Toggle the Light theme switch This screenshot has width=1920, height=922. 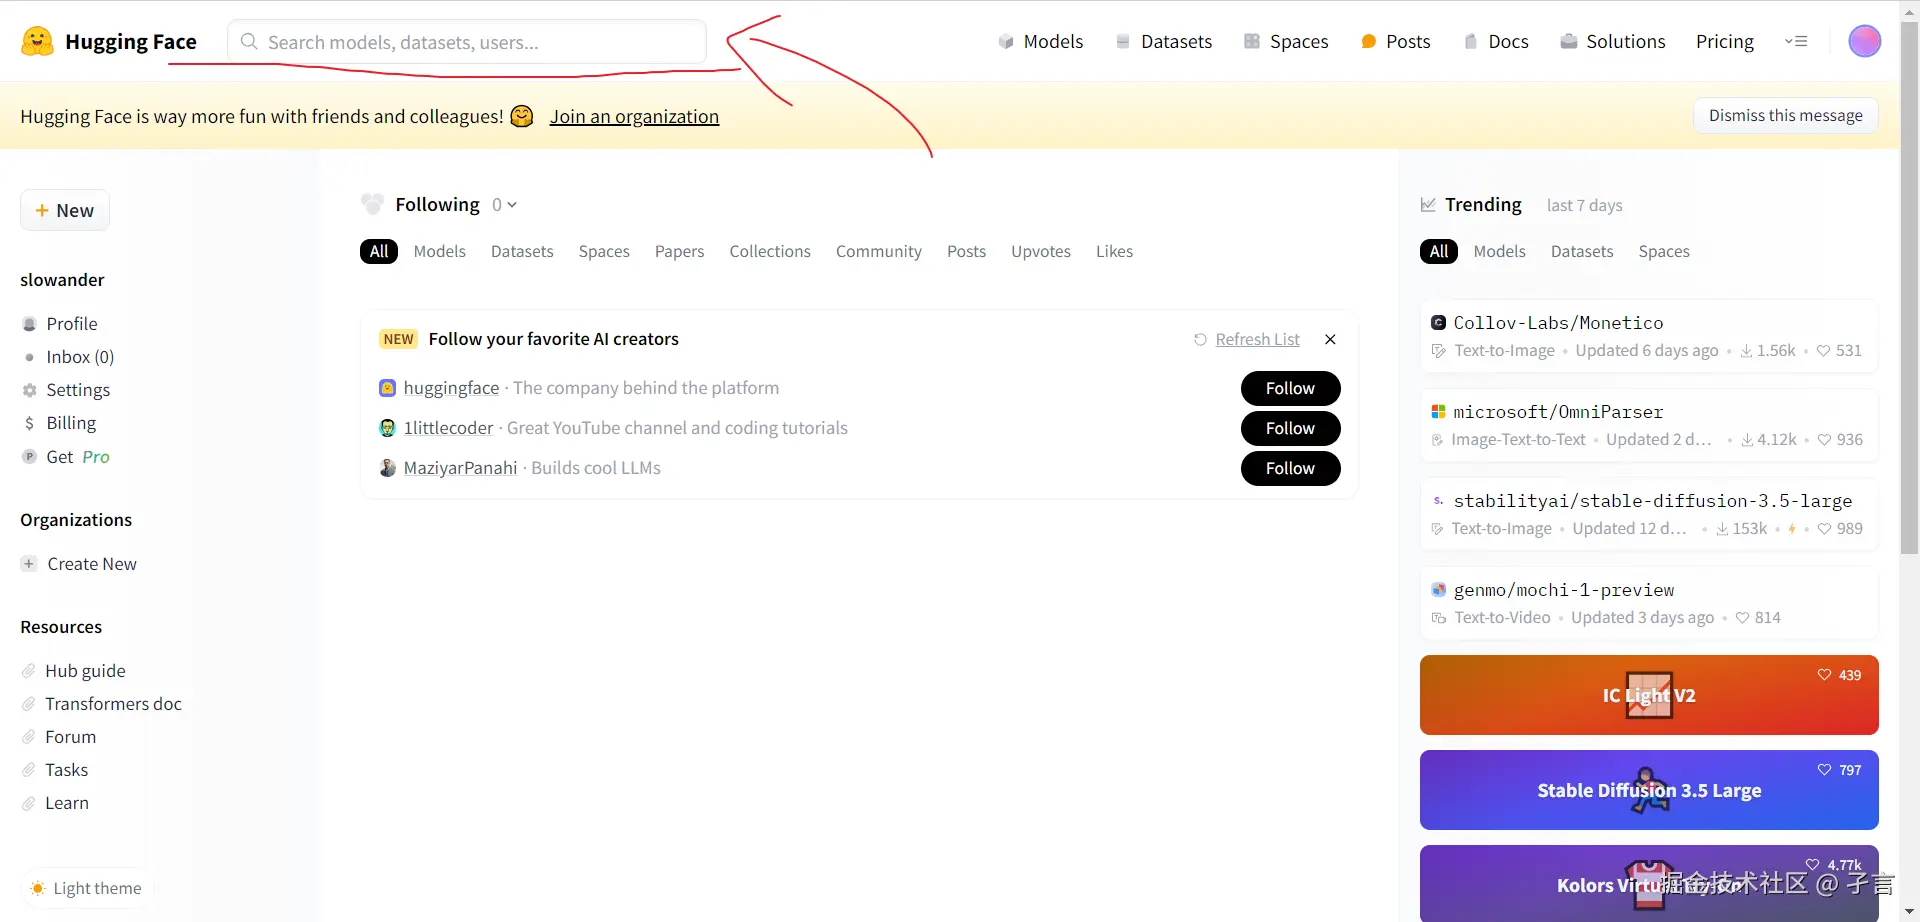pyautogui.click(x=86, y=888)
